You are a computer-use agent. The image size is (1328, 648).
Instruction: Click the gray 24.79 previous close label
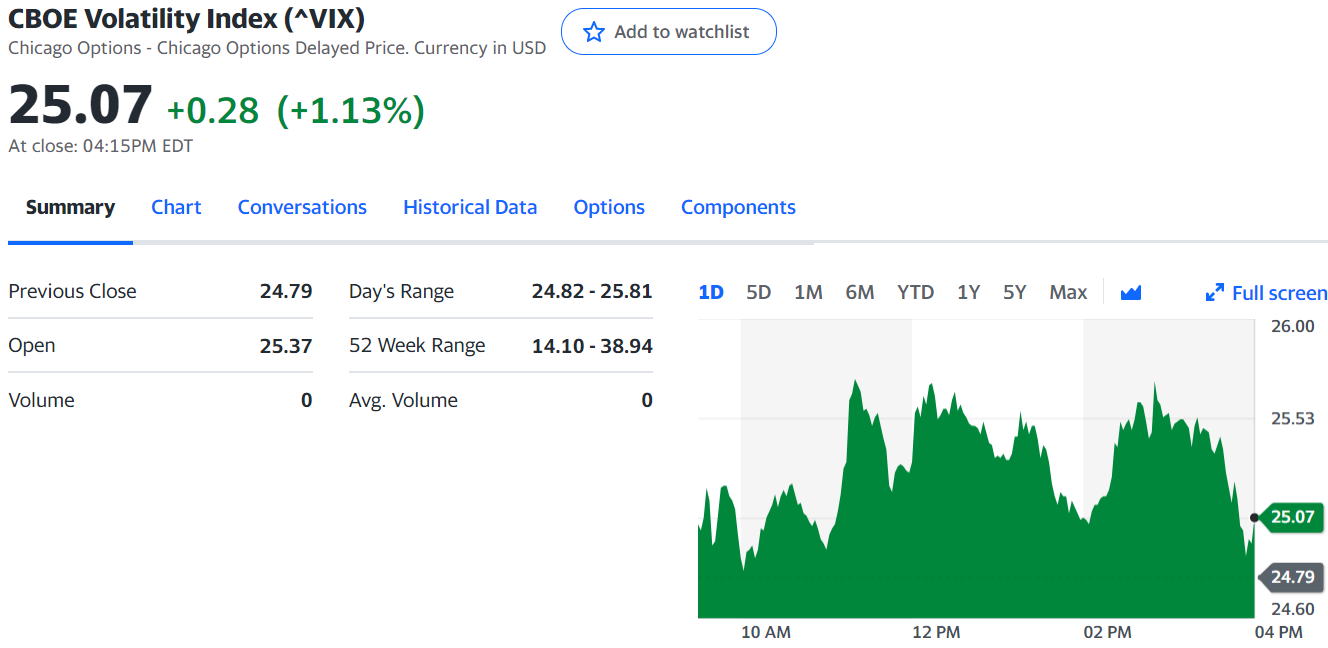point(1291,577)
